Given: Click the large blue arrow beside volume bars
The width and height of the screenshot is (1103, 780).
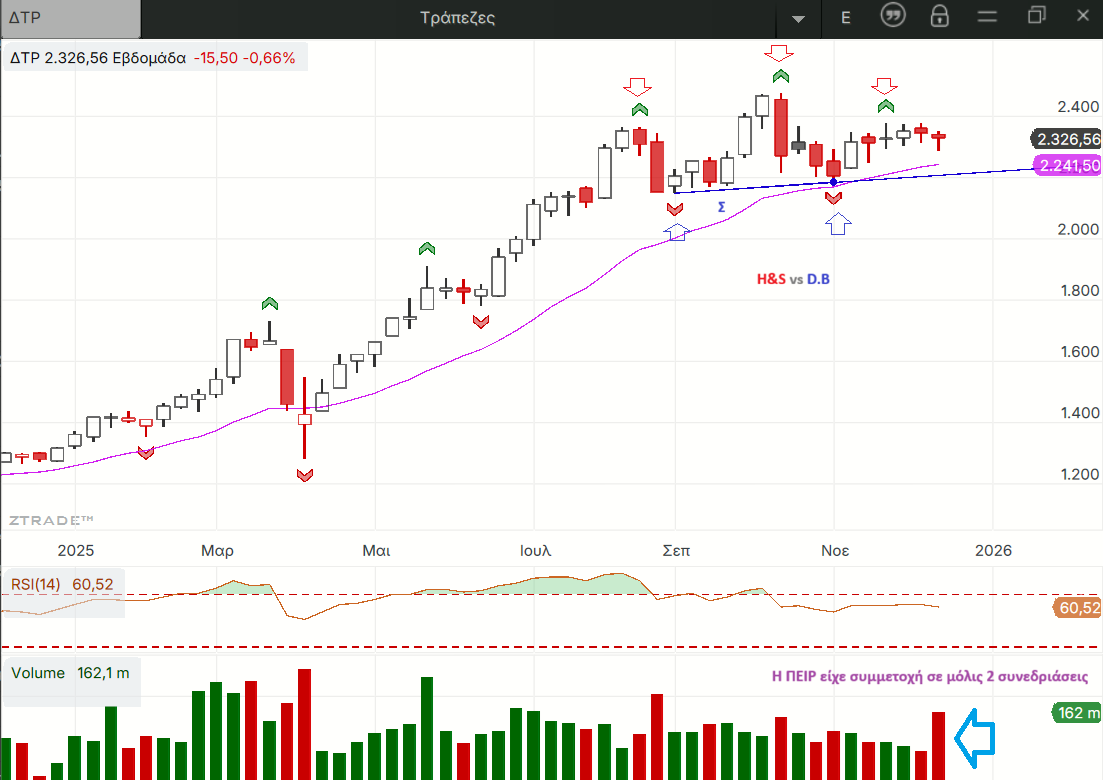Looking at the screenshot, I should [975, 736].
